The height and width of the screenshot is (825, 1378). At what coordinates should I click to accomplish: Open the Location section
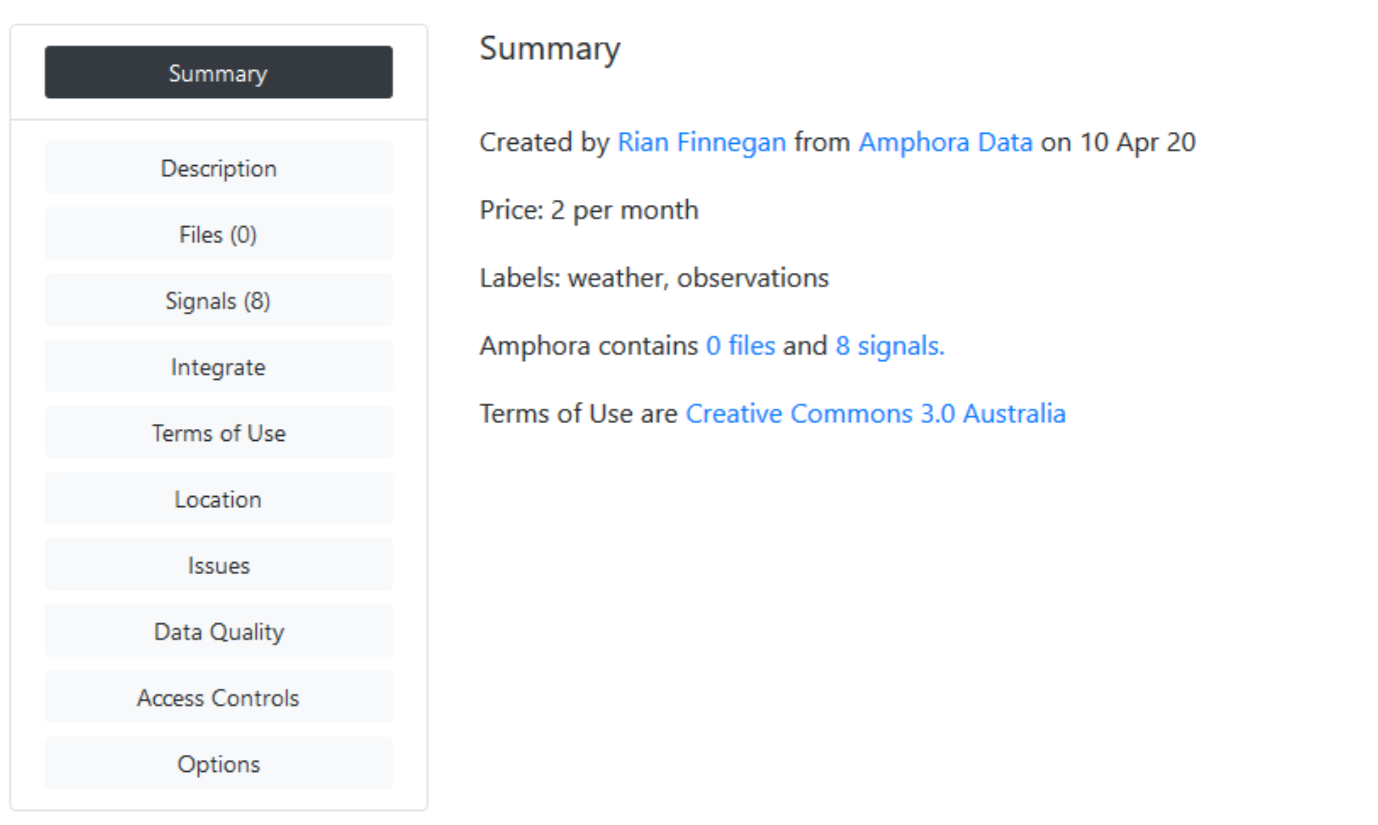click(x=218, y=499)
